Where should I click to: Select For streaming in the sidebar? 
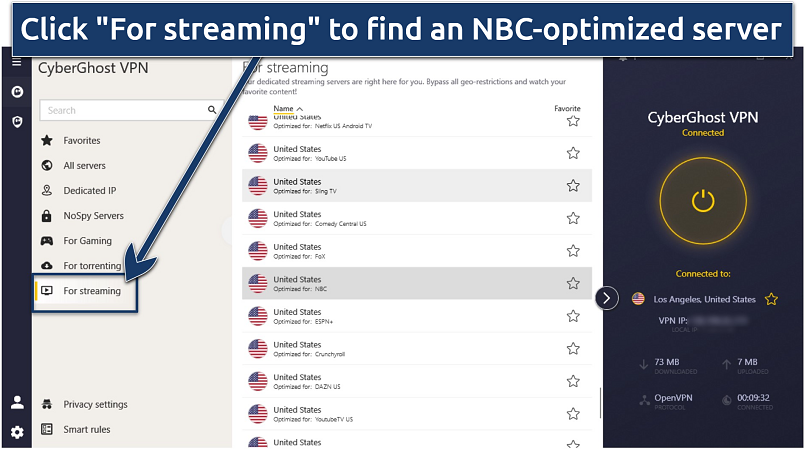(91, 291)
